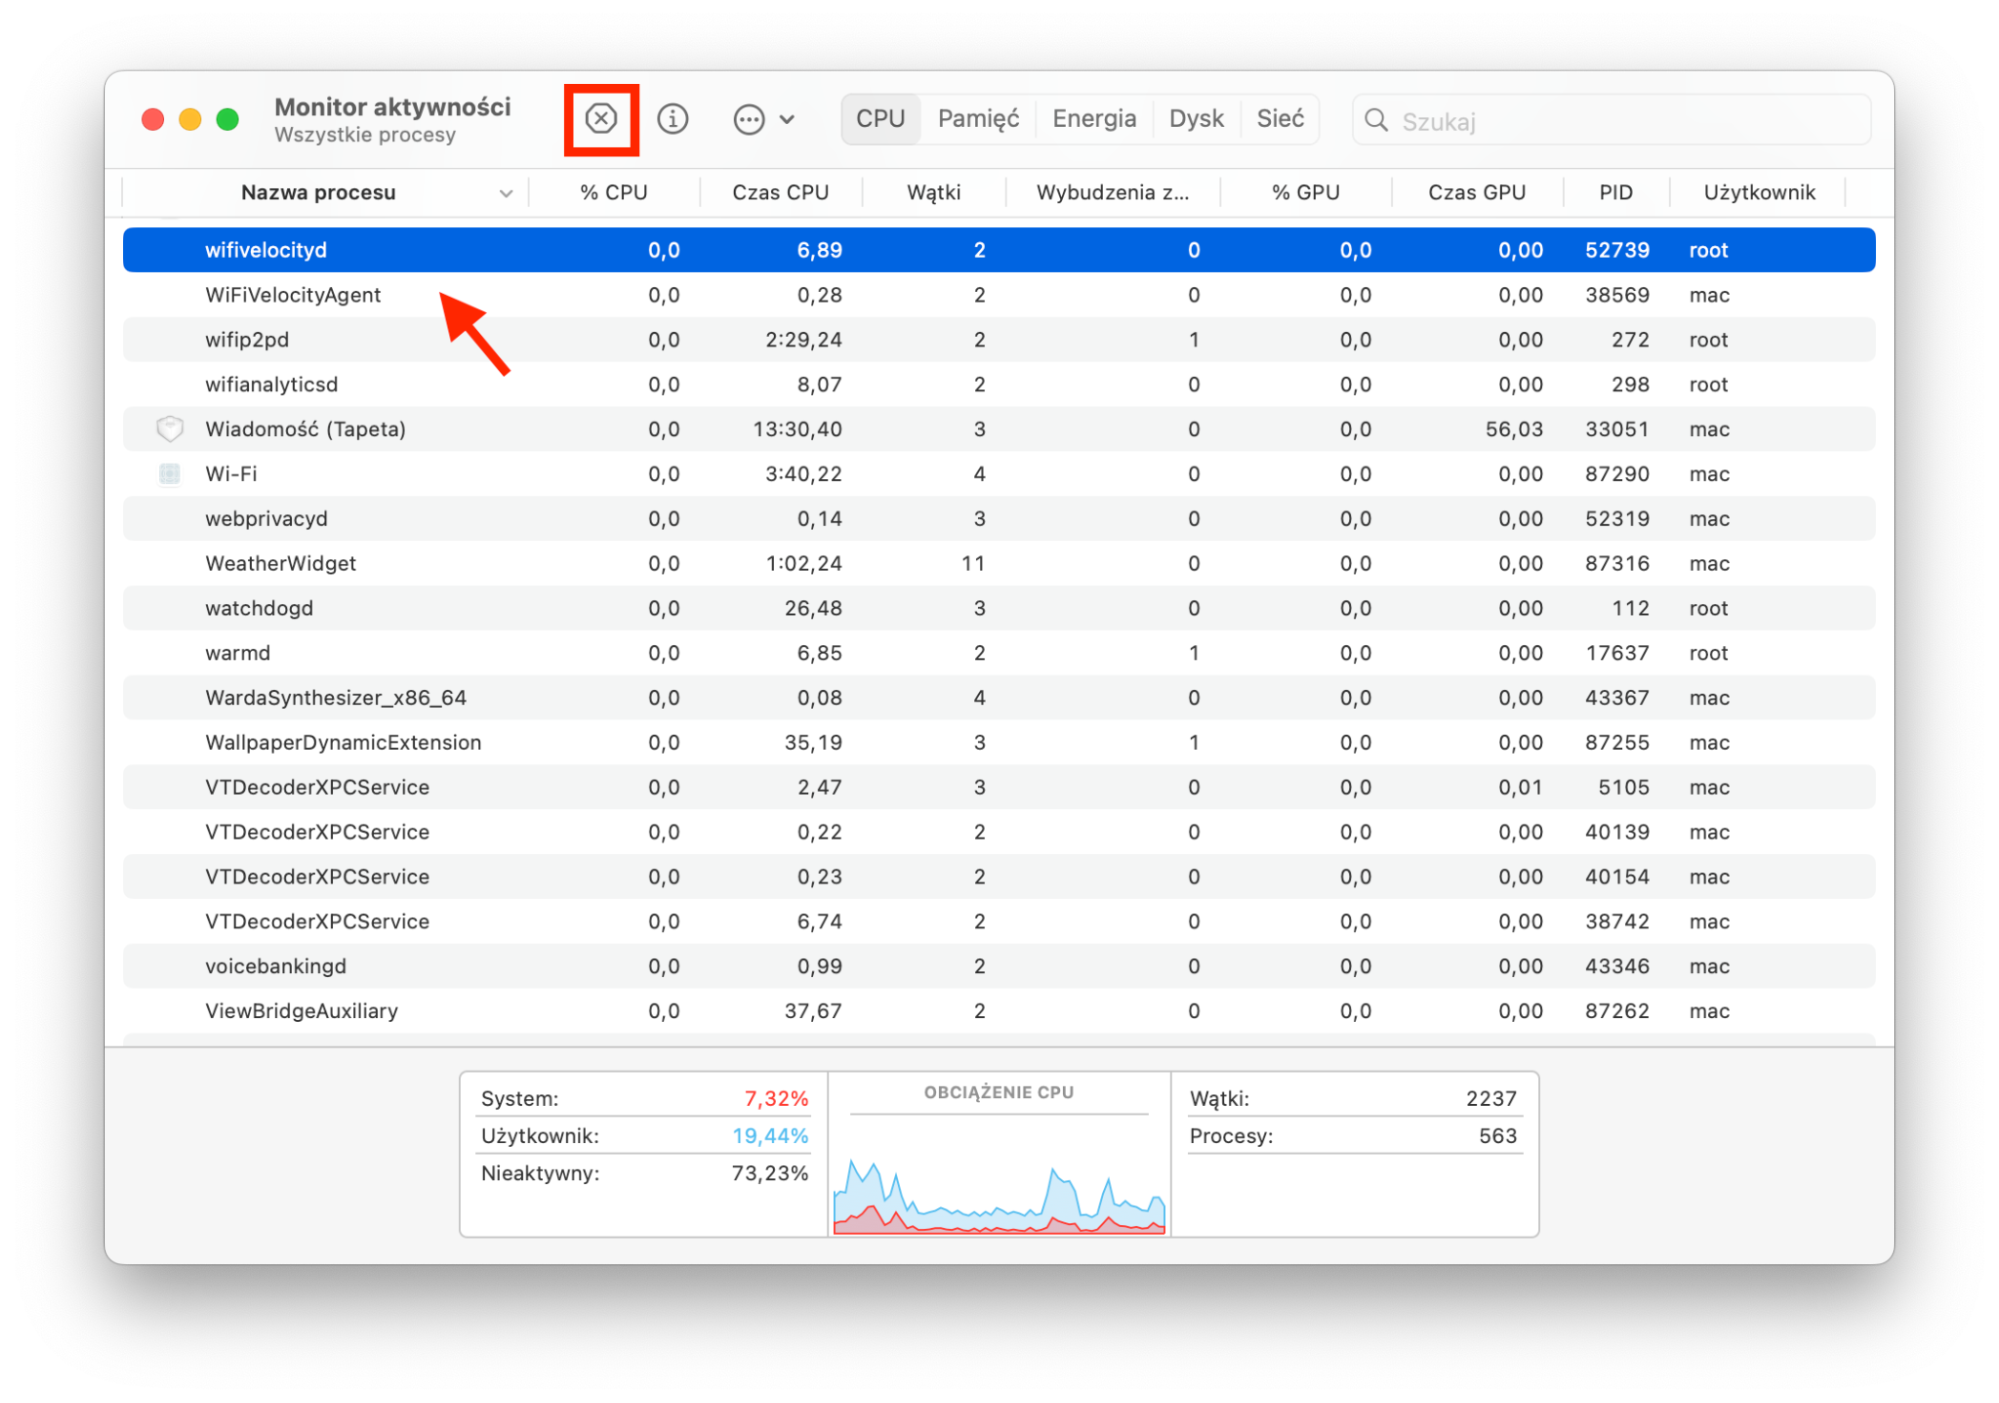Image resolution: width=1999 pixels, height=1403 pixels.
Task: Select the WeatherWidget process
Action: [998, 564]
